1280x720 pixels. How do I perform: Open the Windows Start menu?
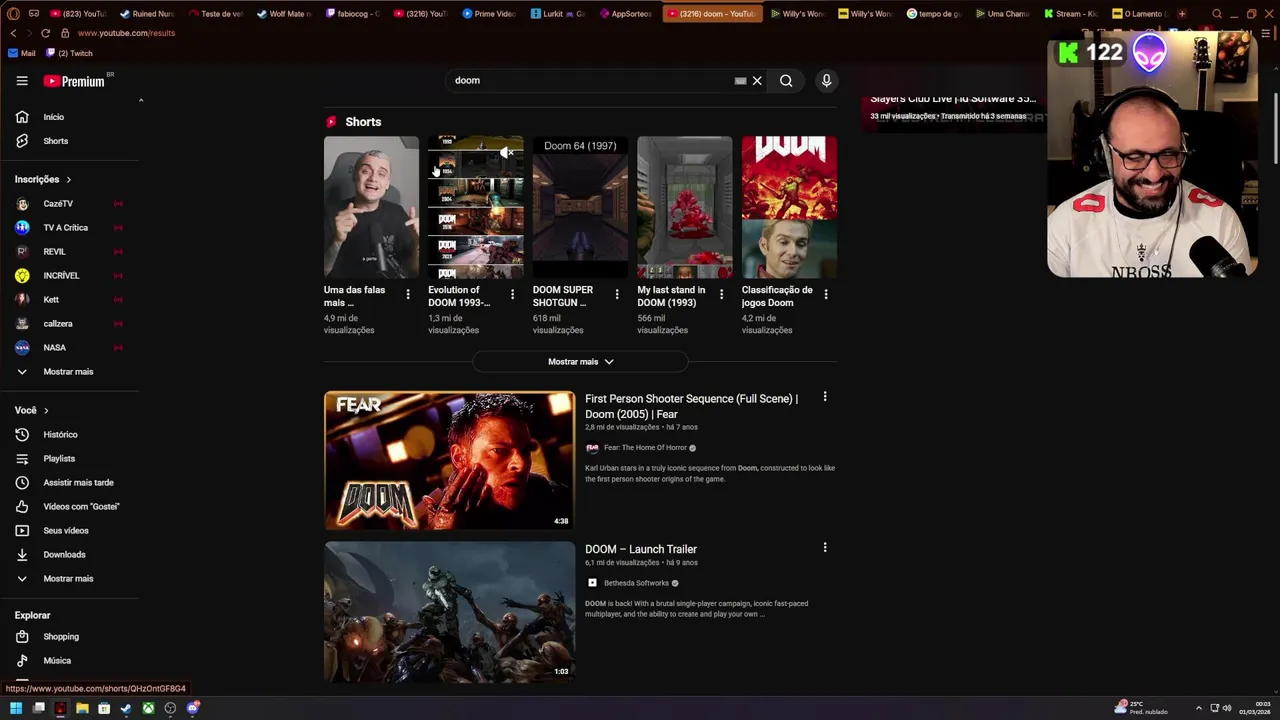tap(16, 708)
